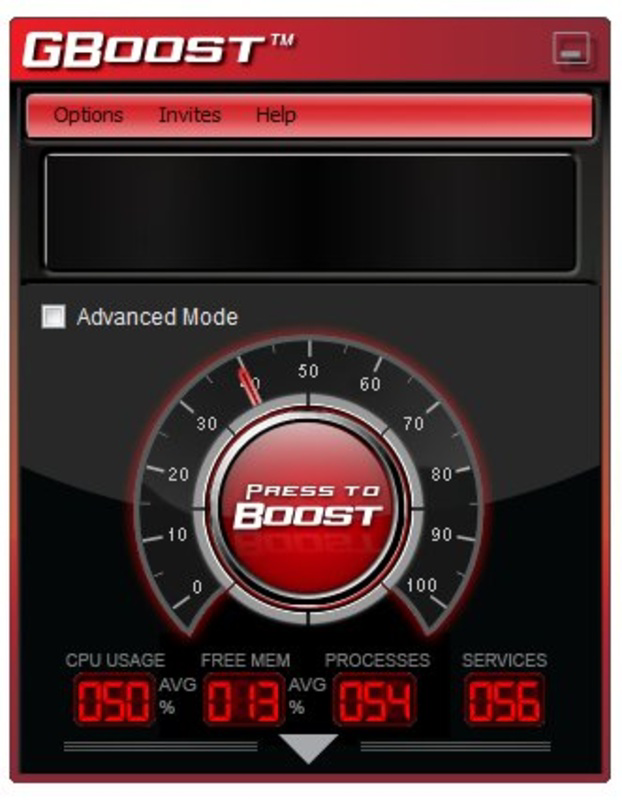Click the GBoost logo title
The image size is (622, 800).
tap(158, 50)
